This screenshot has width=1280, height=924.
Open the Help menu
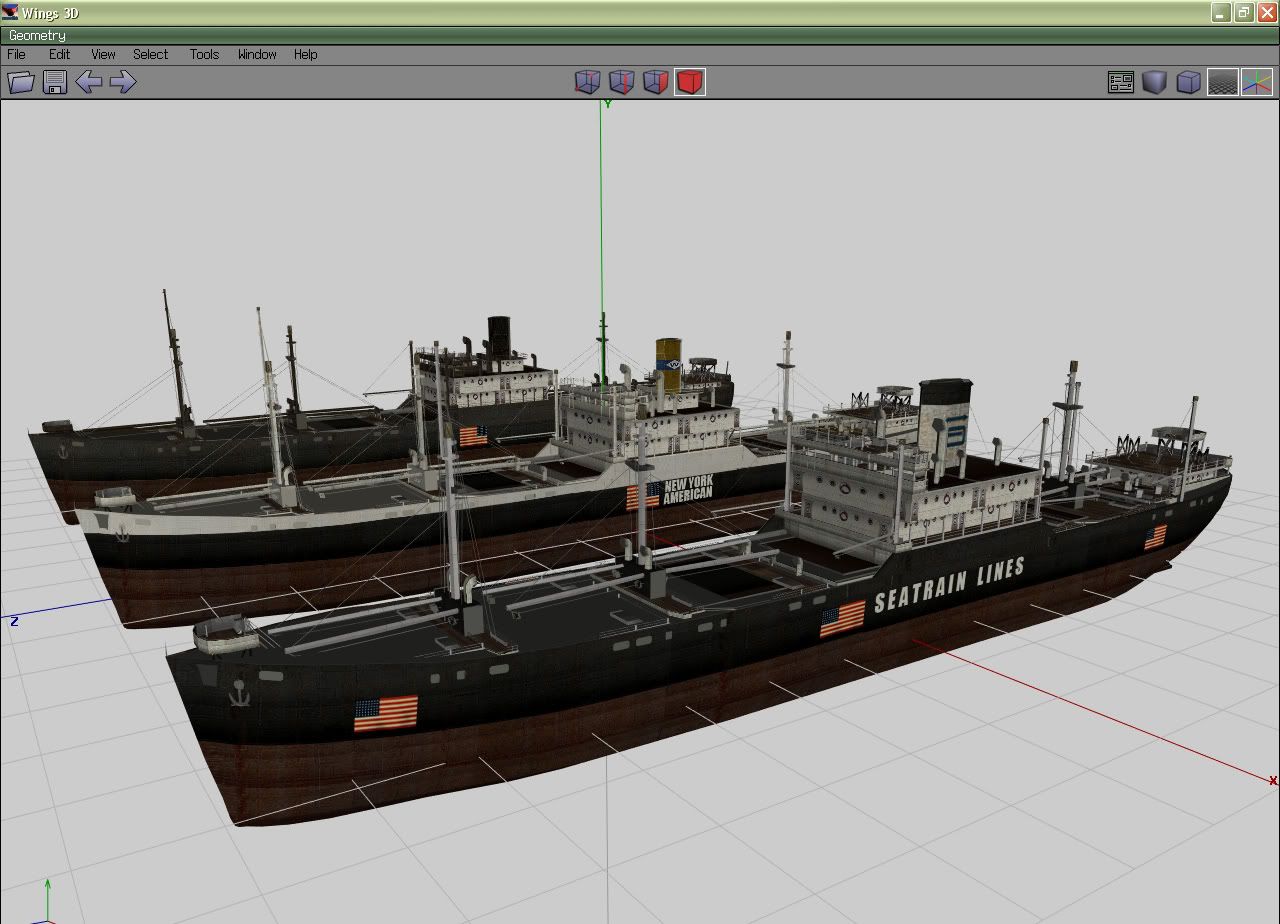[306, 54]
